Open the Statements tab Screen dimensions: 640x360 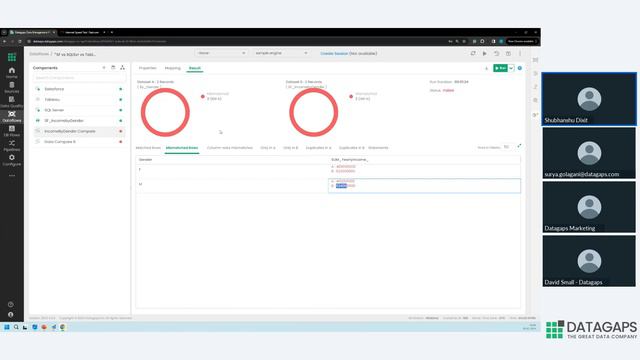[378, 148]
